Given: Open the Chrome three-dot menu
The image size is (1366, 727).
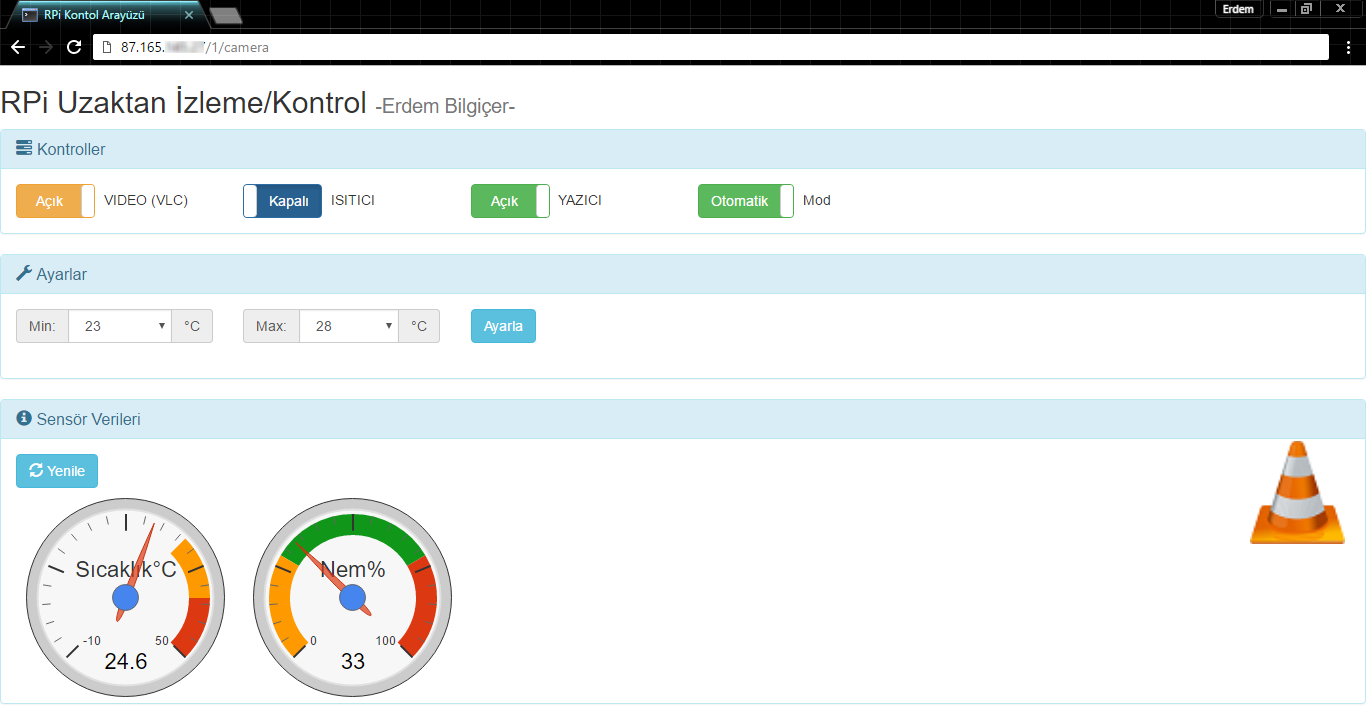Looking at the screenshot, I should coord(1348,47).
